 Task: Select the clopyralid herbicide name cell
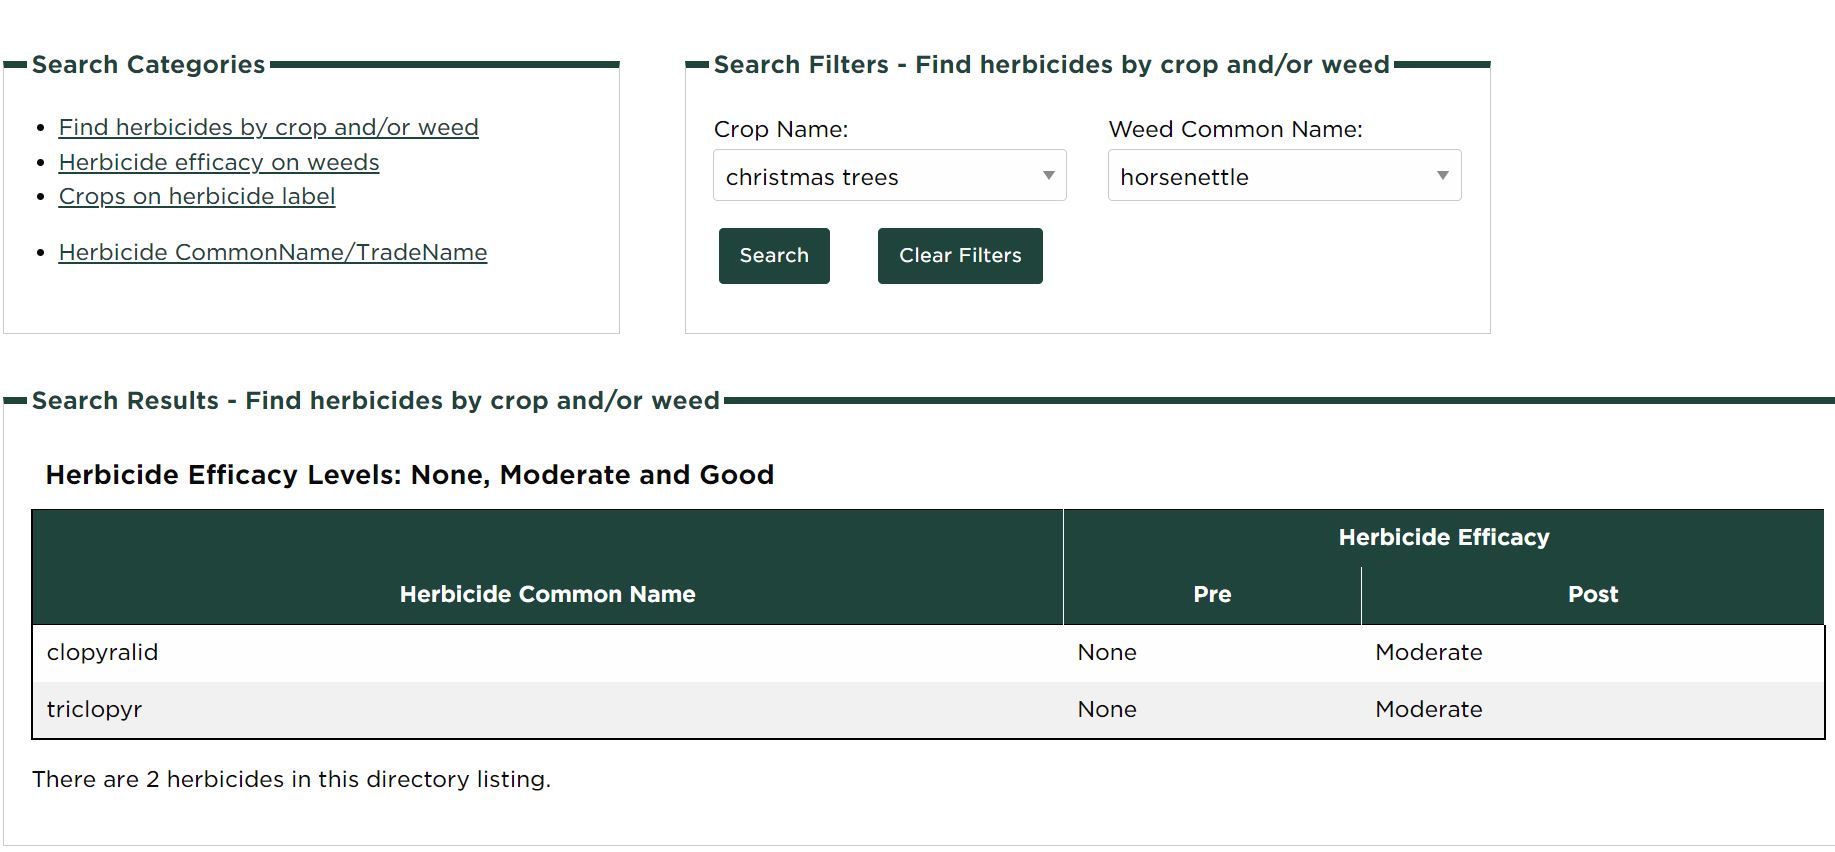(x=103, y=653)
